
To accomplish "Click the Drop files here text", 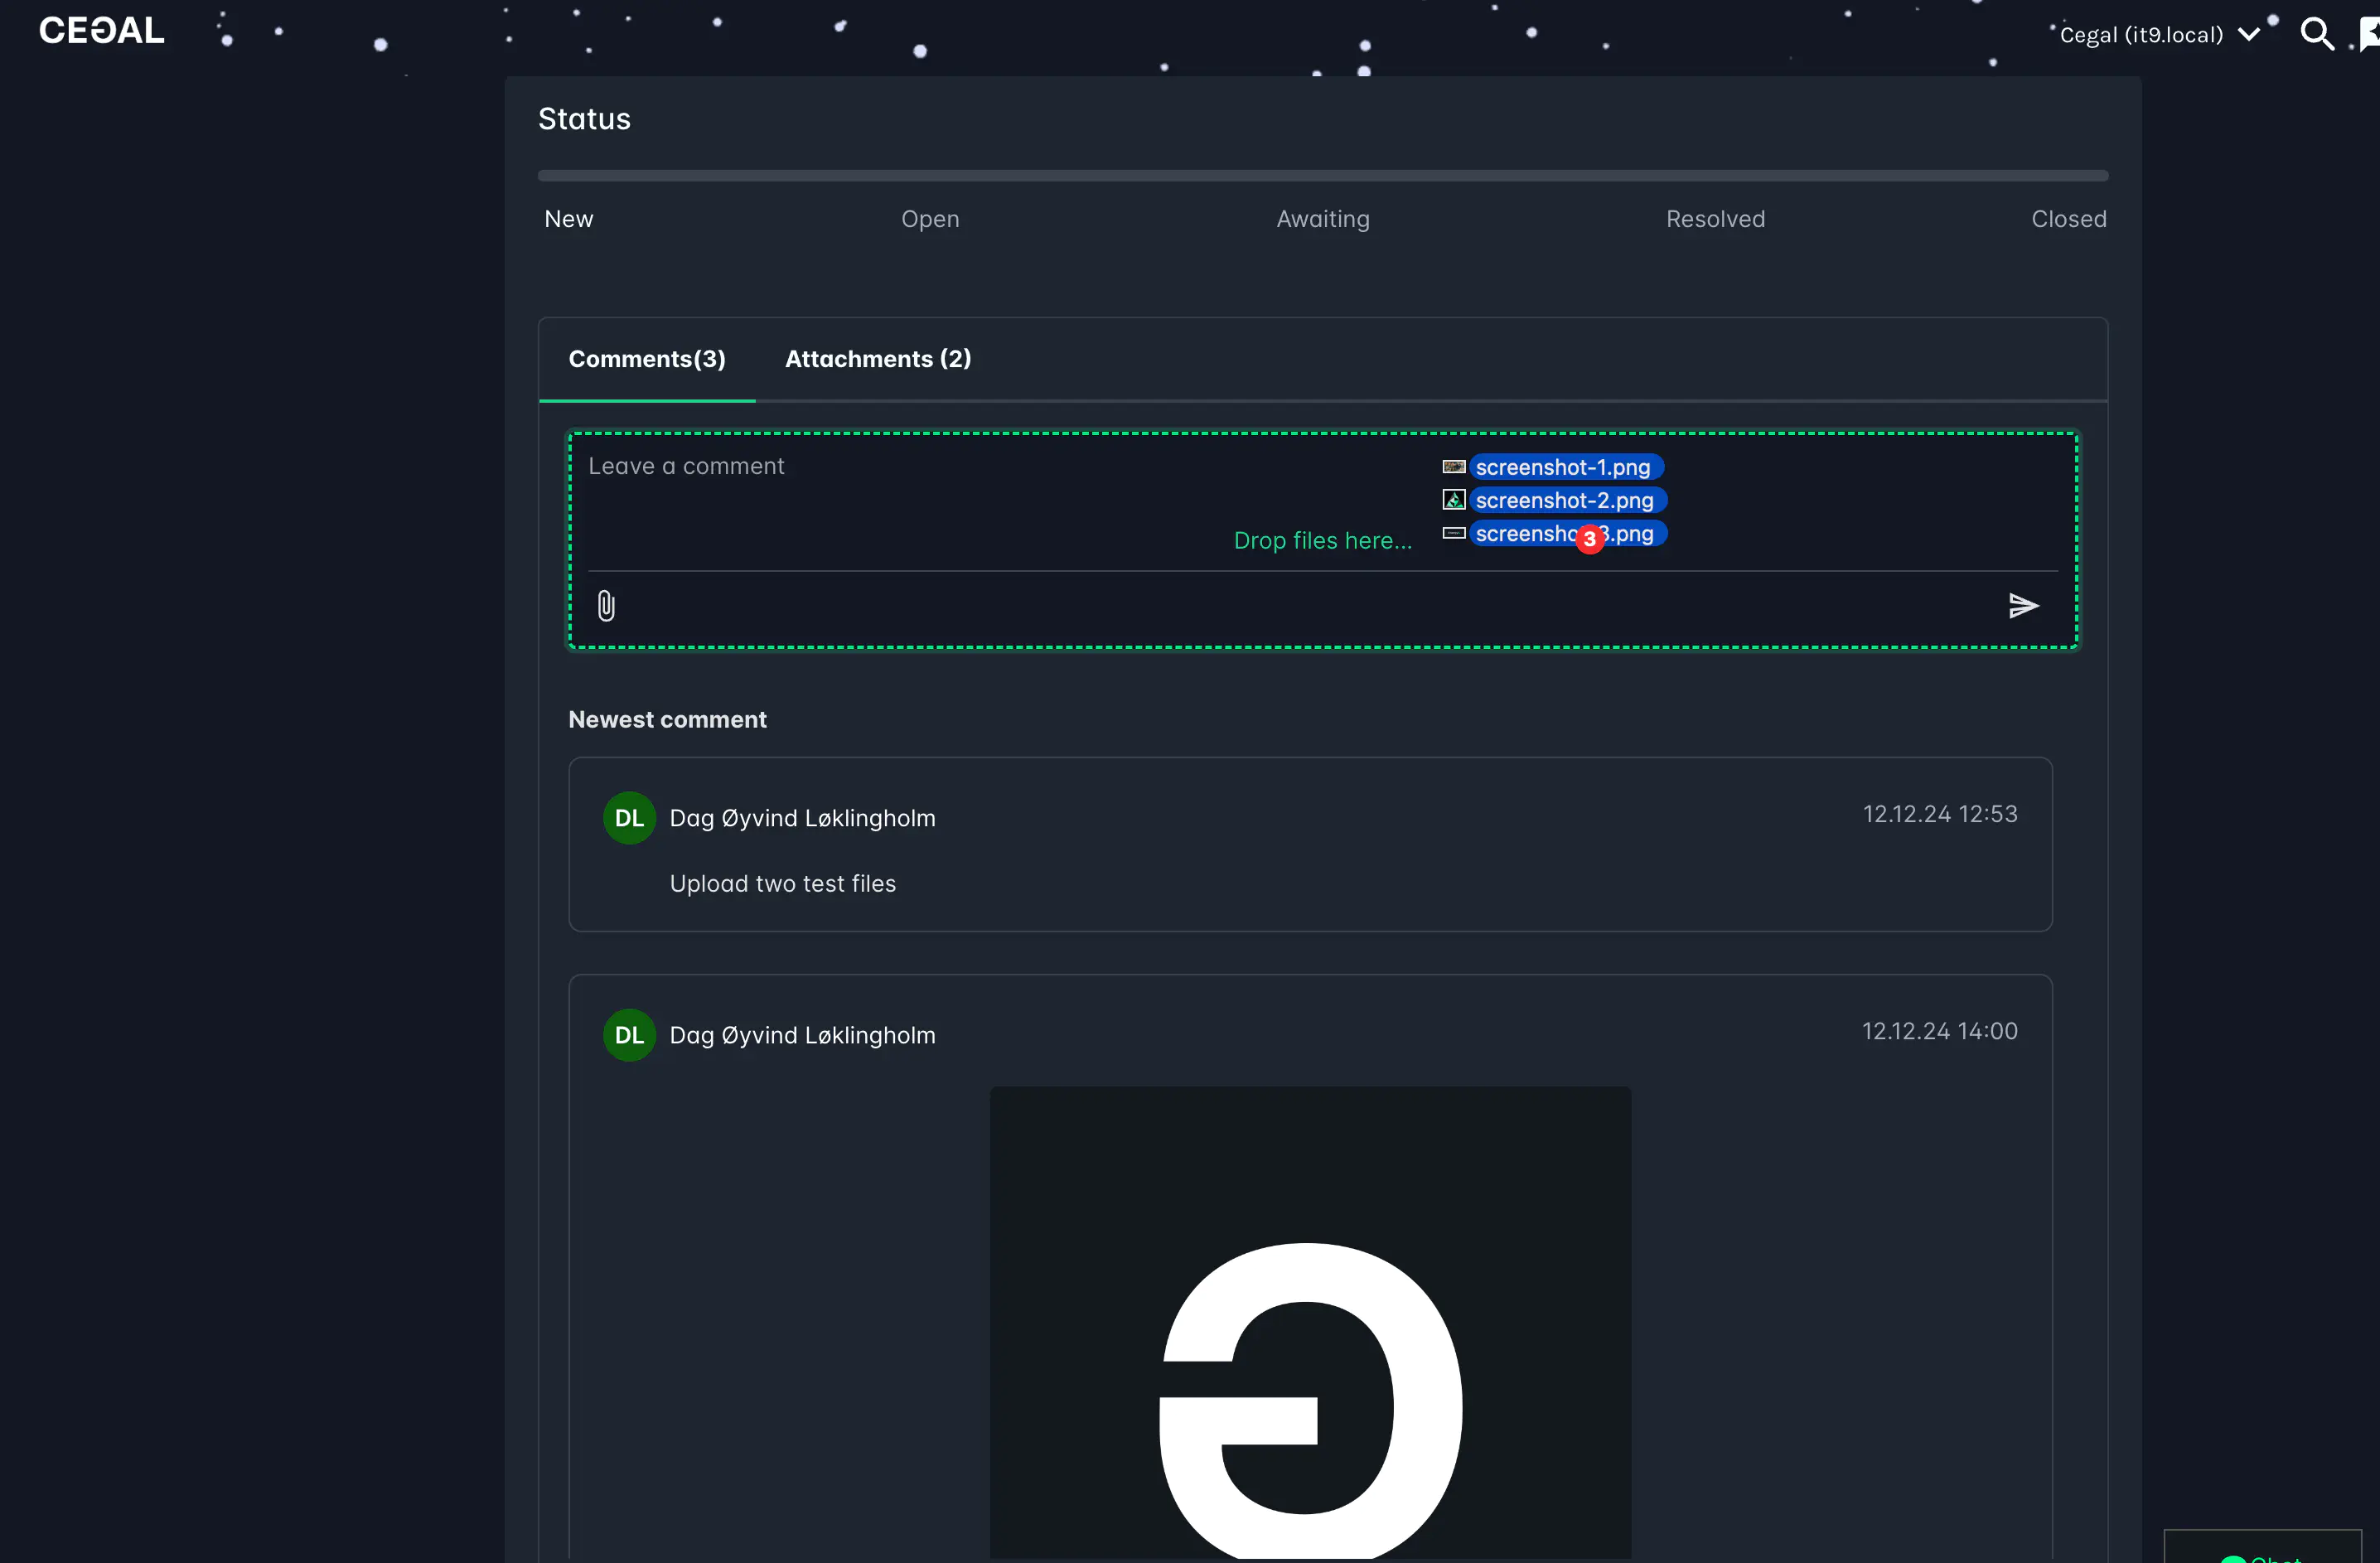I will point(1322,541).
